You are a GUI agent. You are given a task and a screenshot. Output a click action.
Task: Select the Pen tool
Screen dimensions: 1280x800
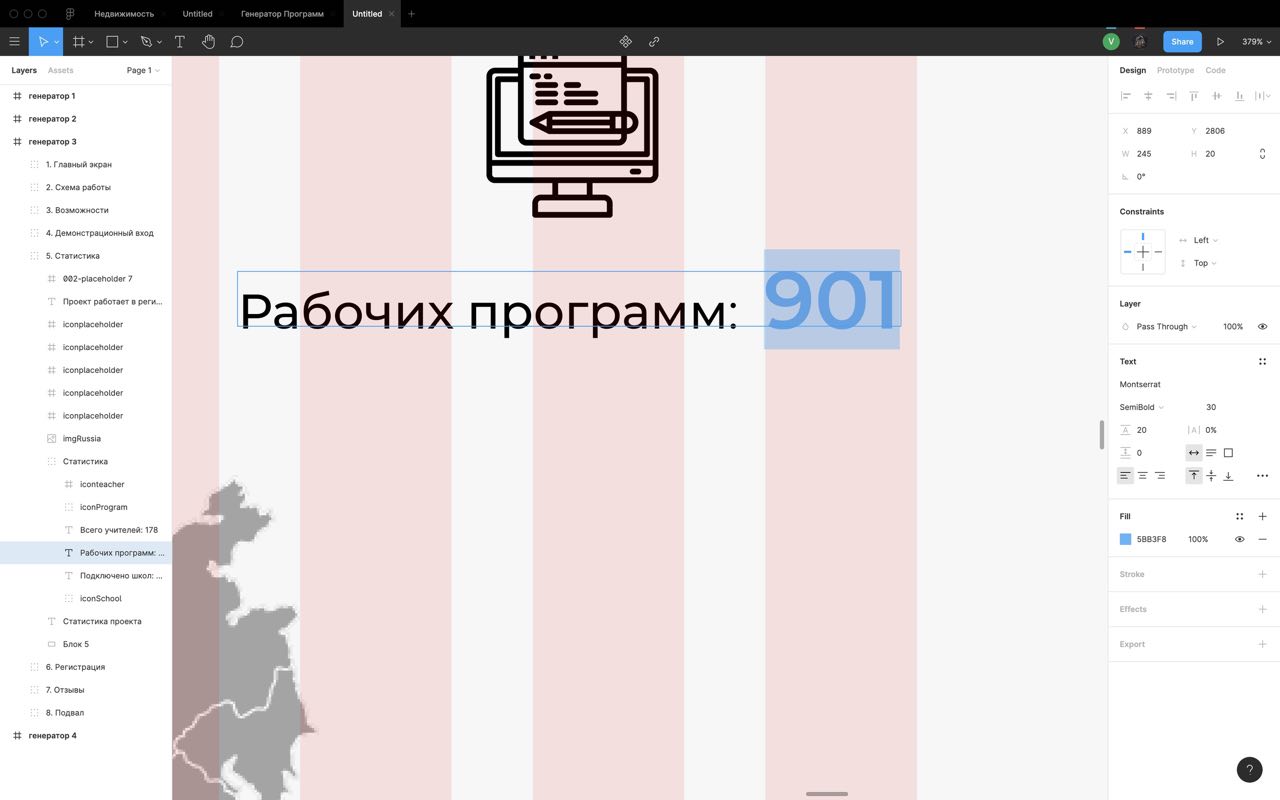146,42
